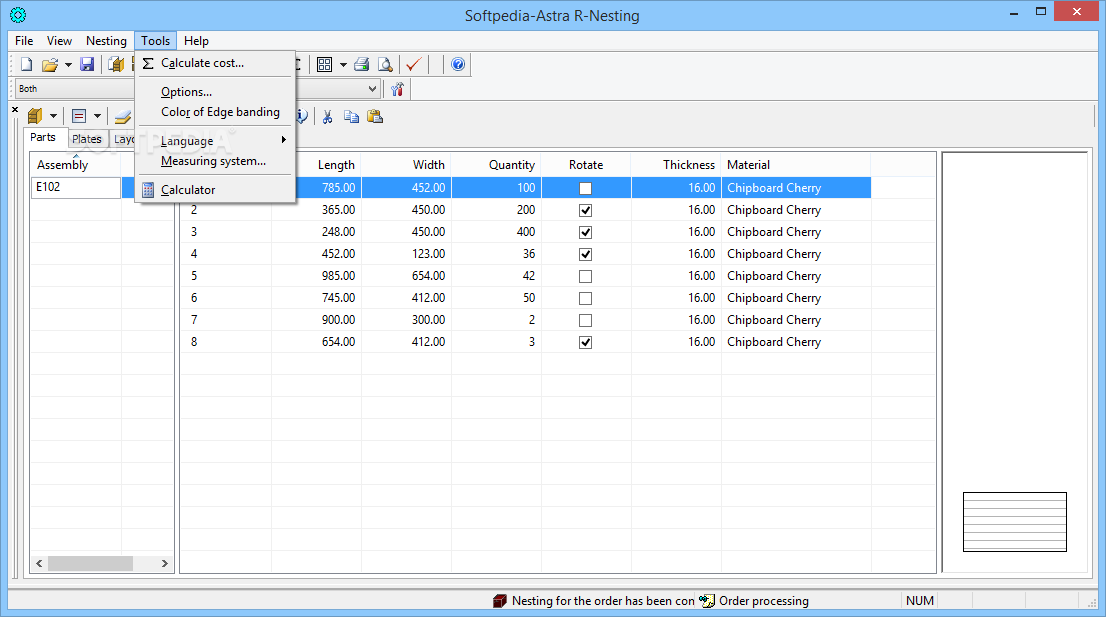Choose Calculate cost... menu entry
Image resolution: width=1106 pixels, height=617 pixels.
pos(215,63)
